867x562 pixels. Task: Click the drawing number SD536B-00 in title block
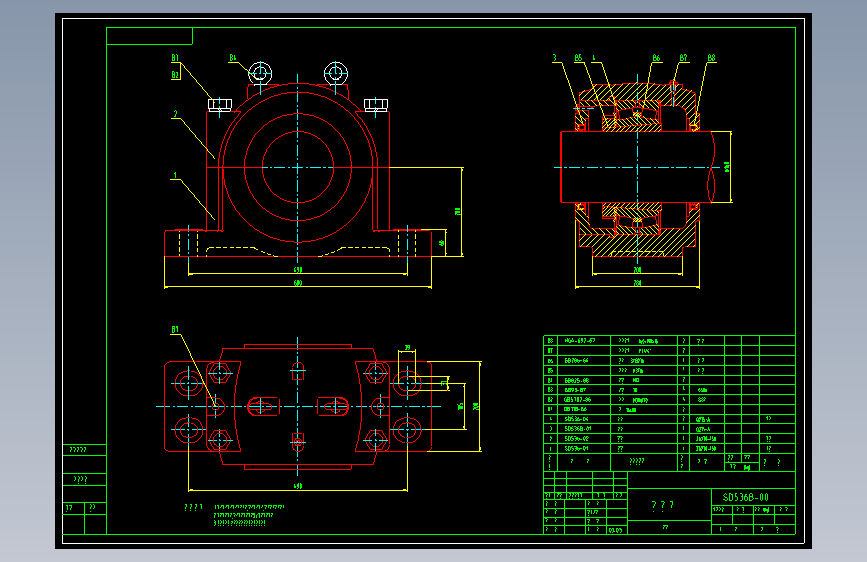click(745, 497)
